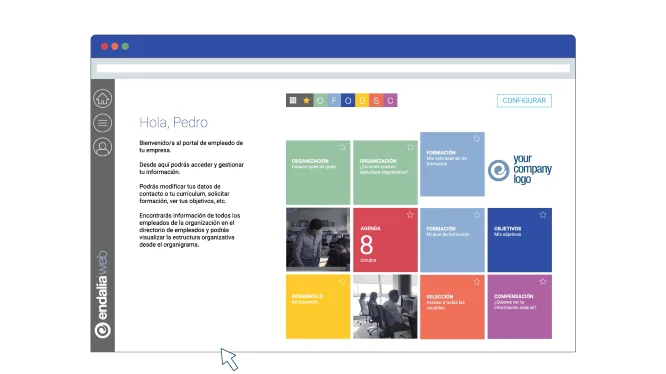Open the Agenda tile showing 8 Octubre
Image resolution: width=666 pixels, height=374 pixels.
[385, 240]
